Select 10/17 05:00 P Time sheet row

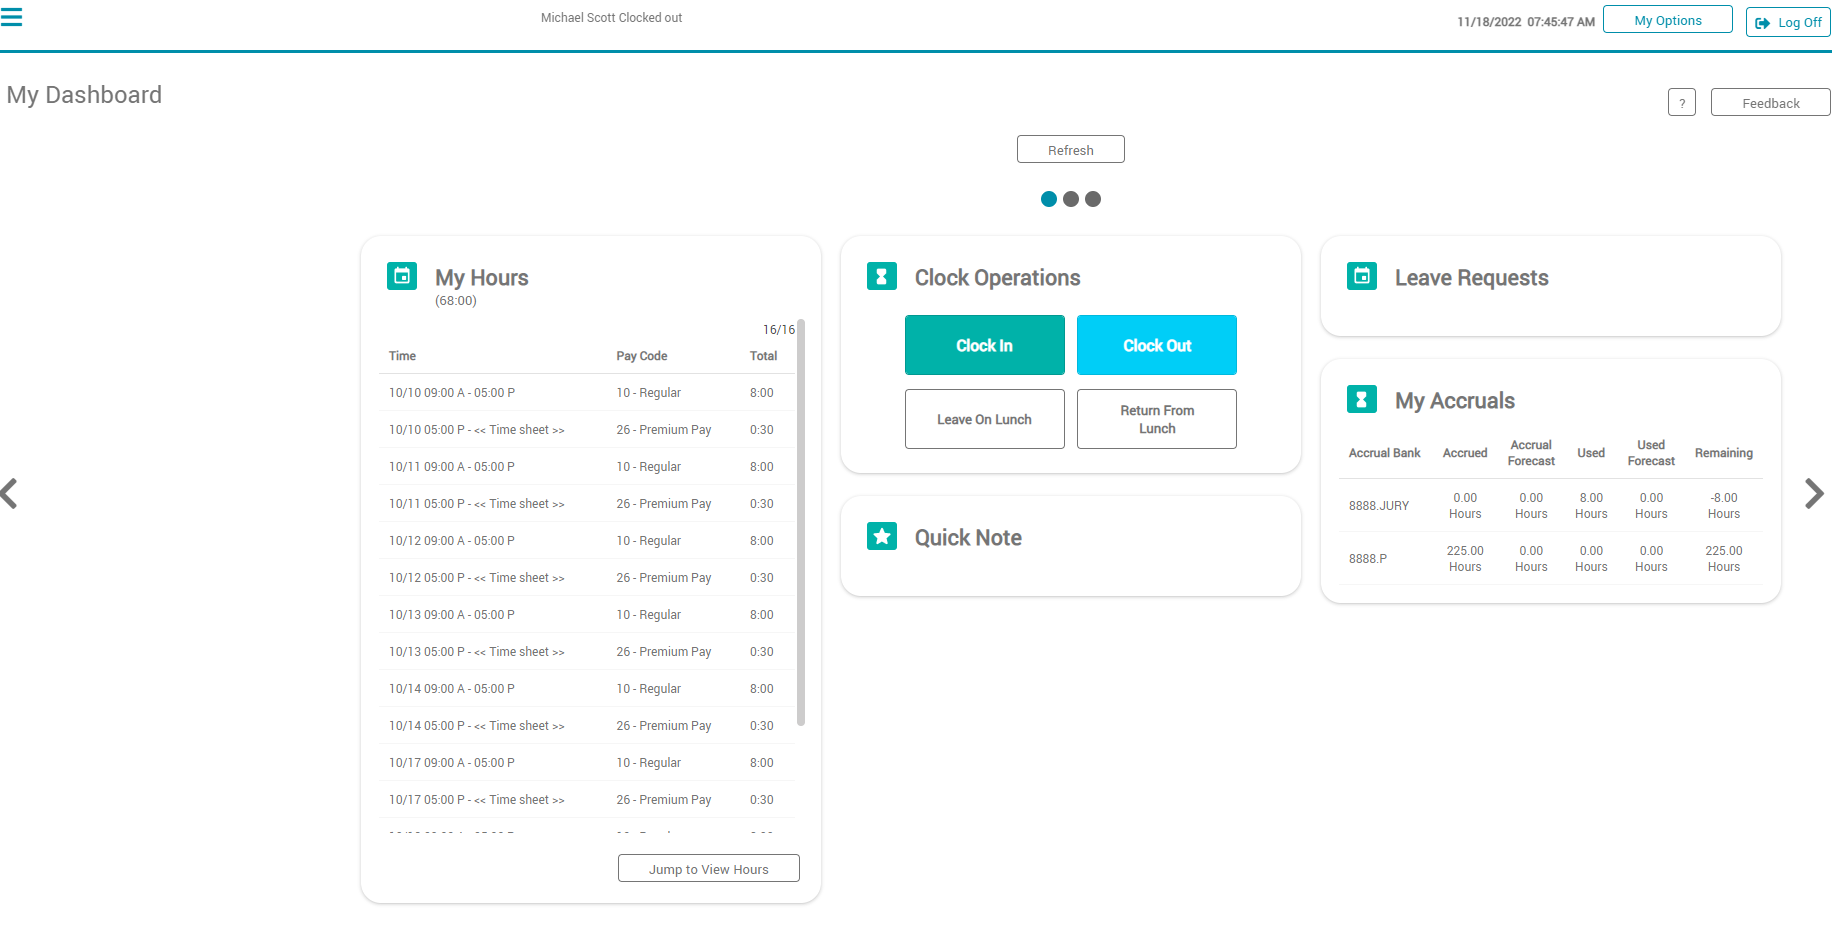(586, 800)
